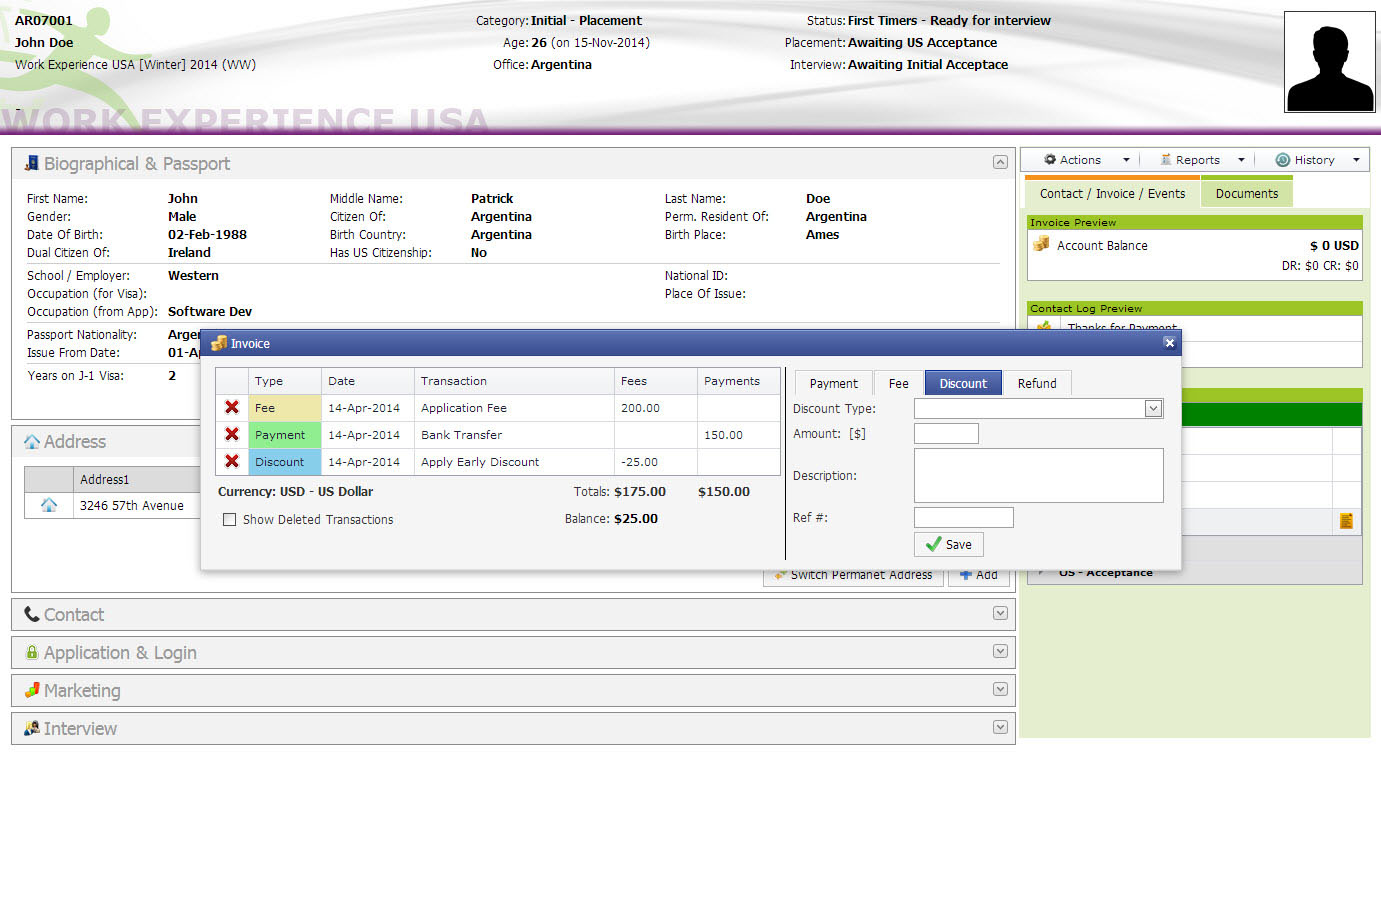Click the John Doe profile photo

click(1329, 62)
